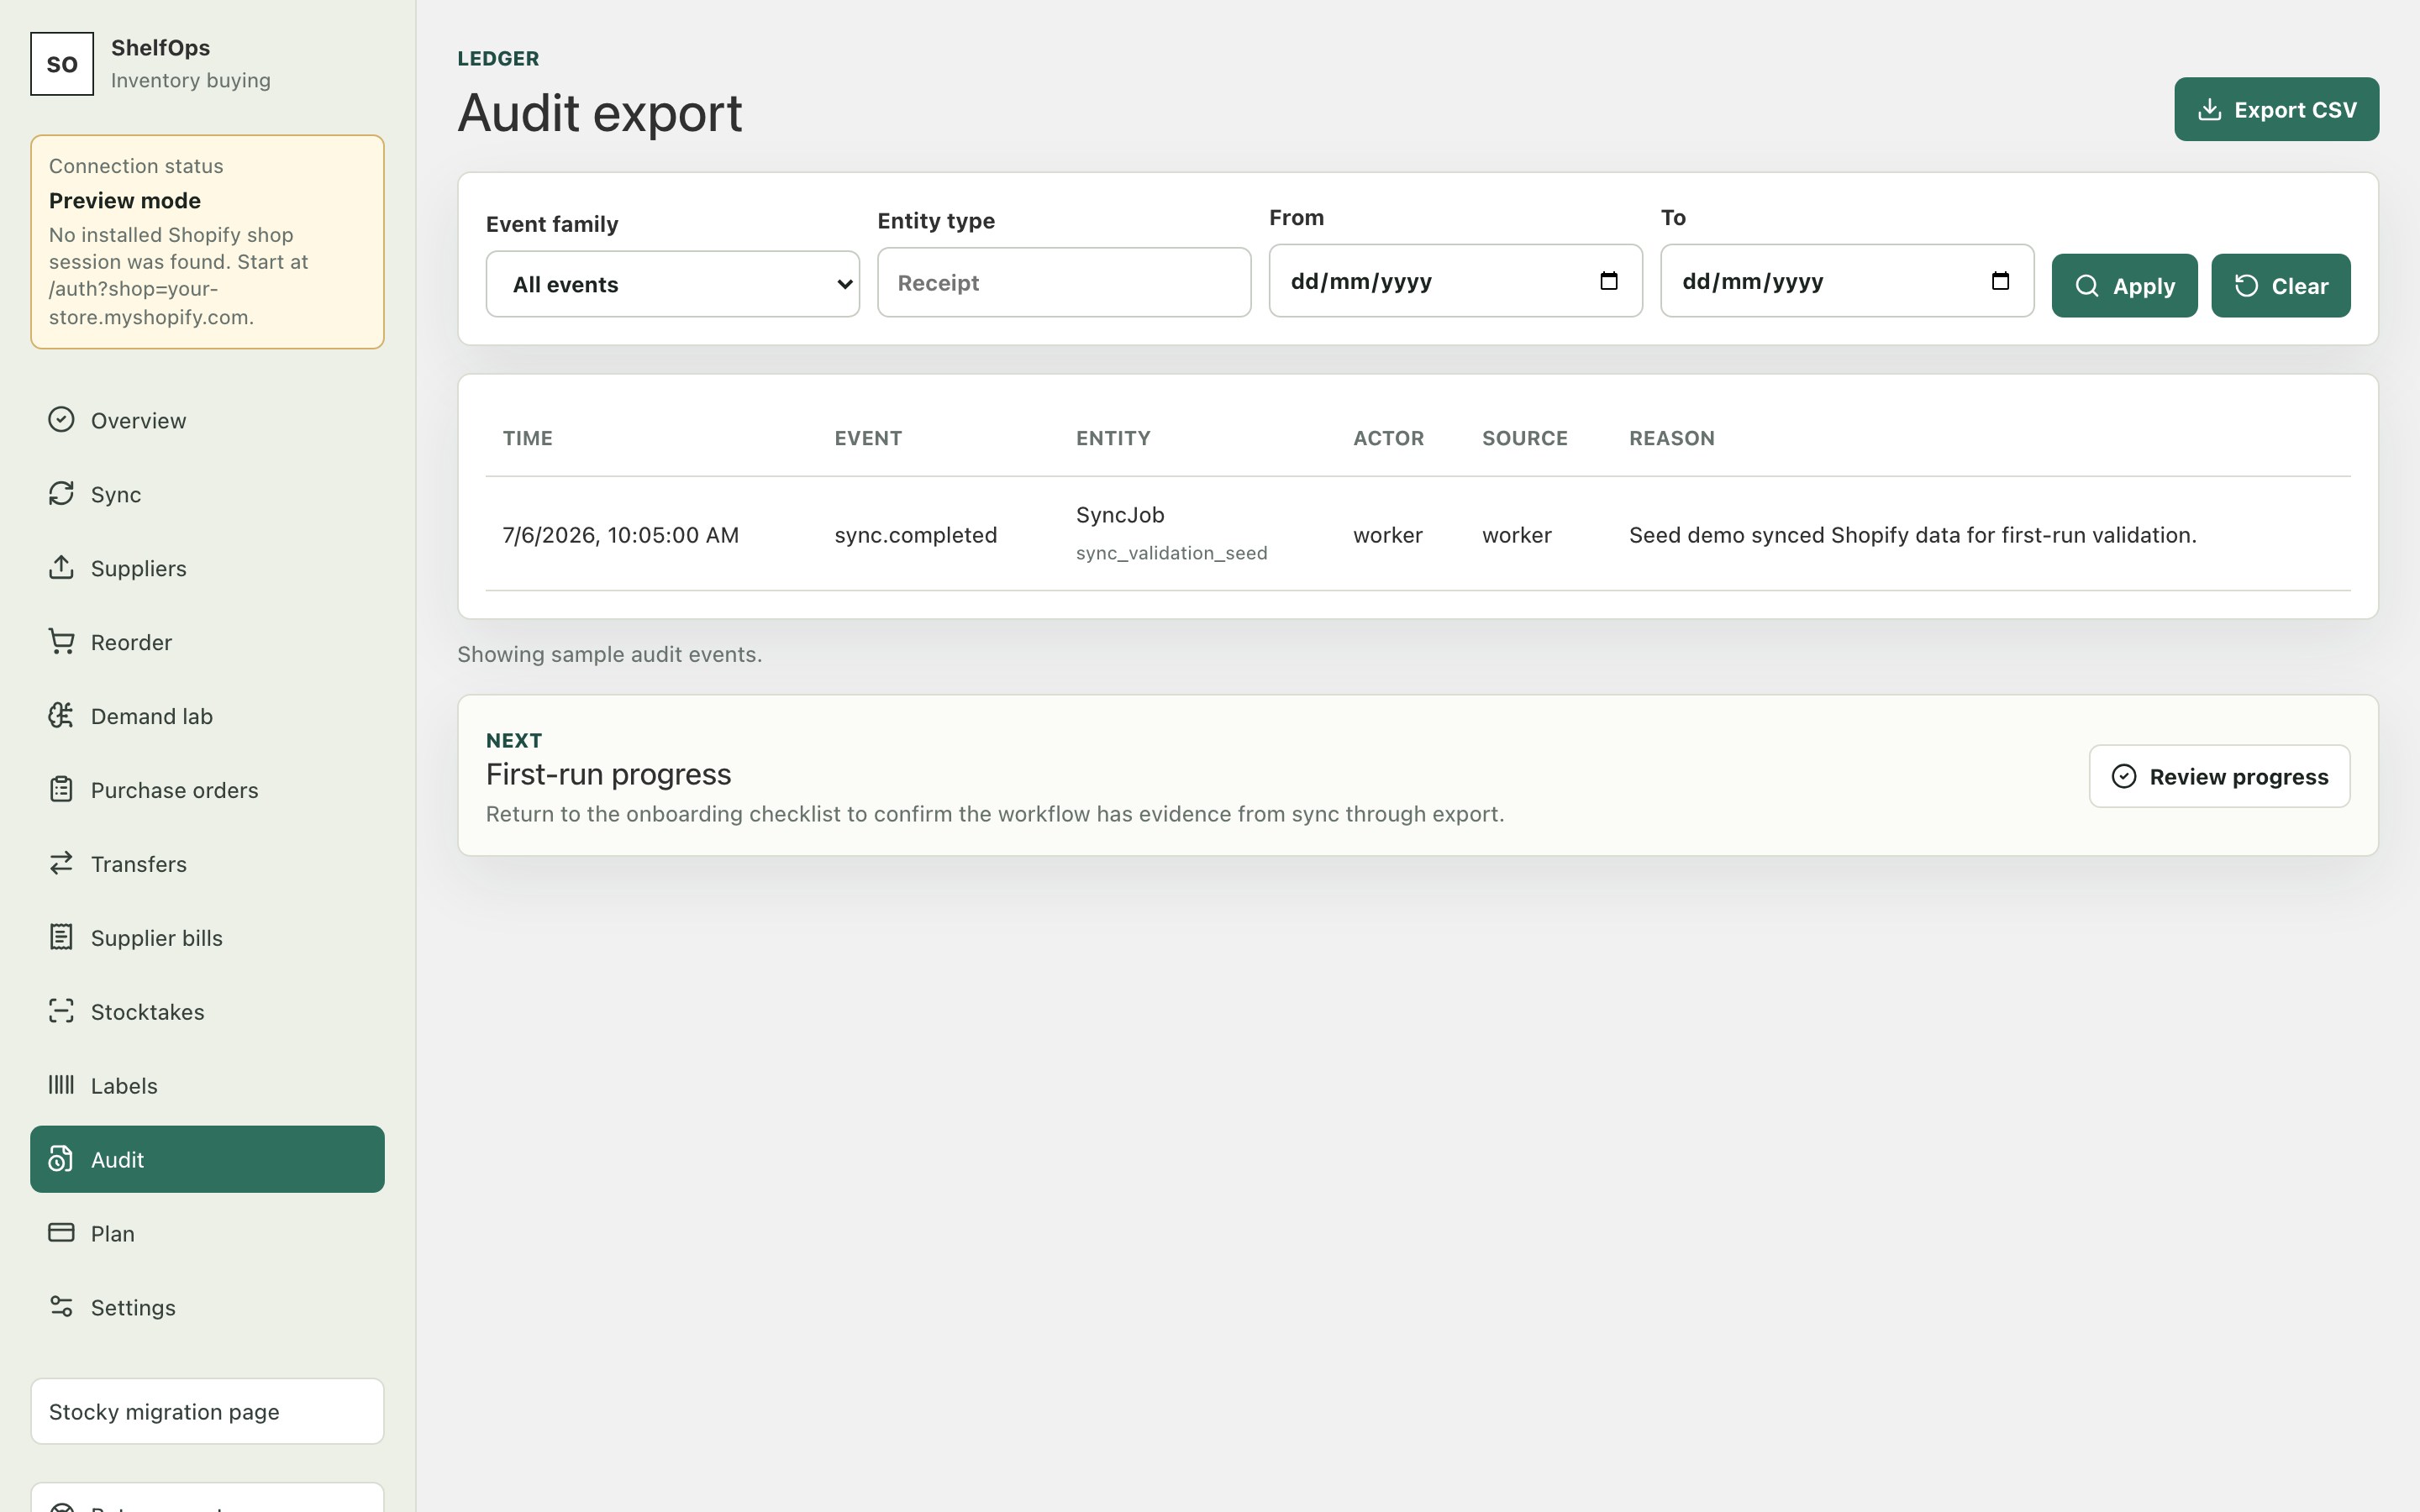2420x1512 pixels.
Task: Click the Preview mode connection status text
Action: pos(124,200)
